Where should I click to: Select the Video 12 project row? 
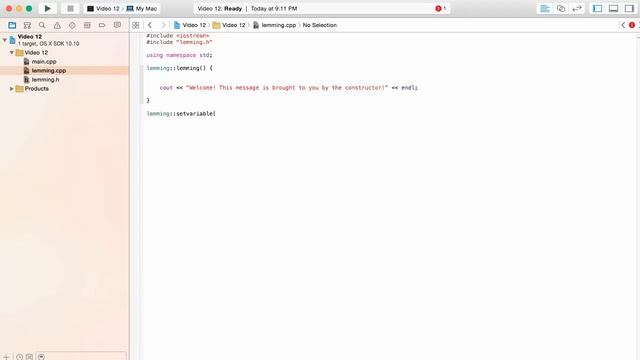pos(64,40)
